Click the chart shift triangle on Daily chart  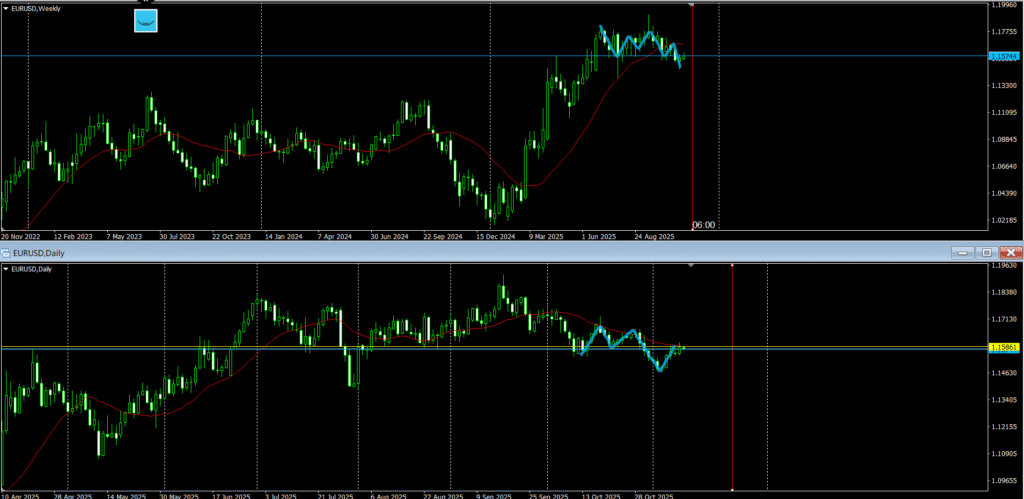[692, 266]
